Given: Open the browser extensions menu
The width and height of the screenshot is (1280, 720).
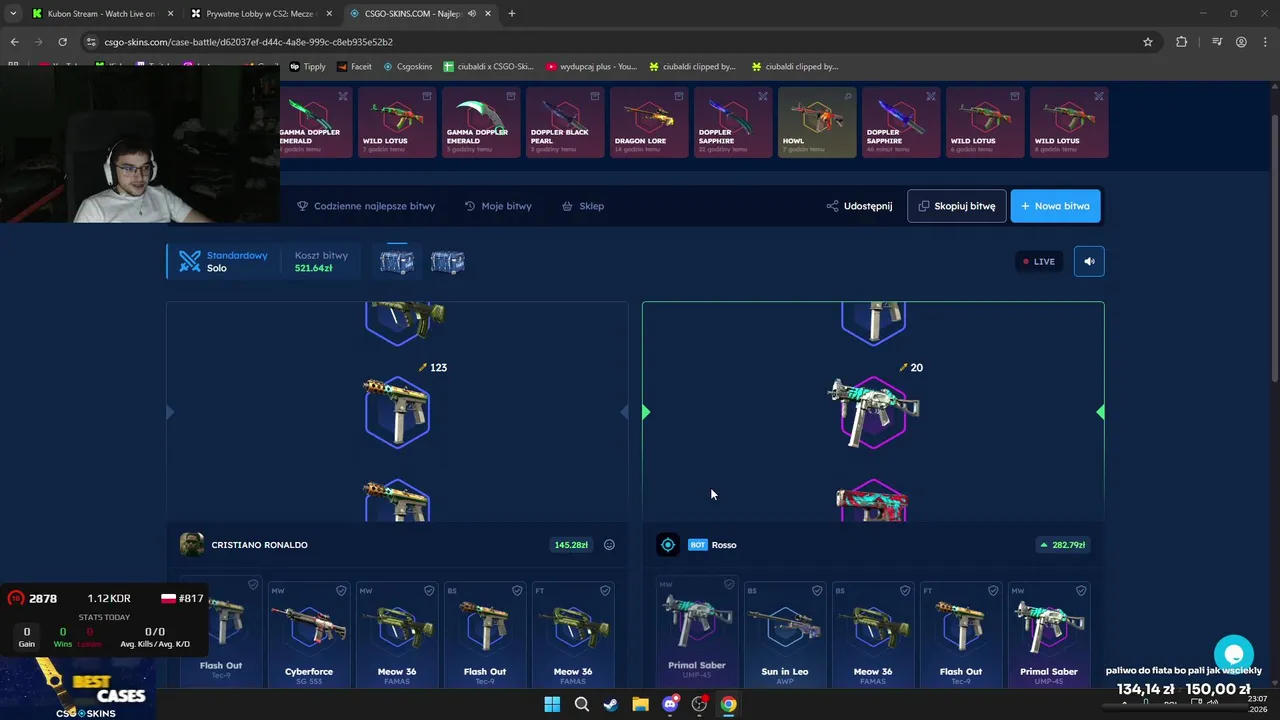Looking at the screenshot, I should pos(1181,42).
